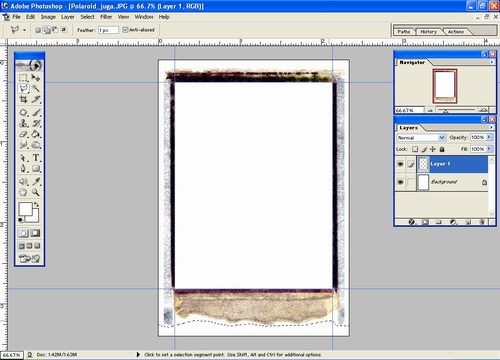Viewport: 500px width, 360px height.
Task: Switch to Quick Mask Mode
Action: pyautogui.click(x=36, y=233)
